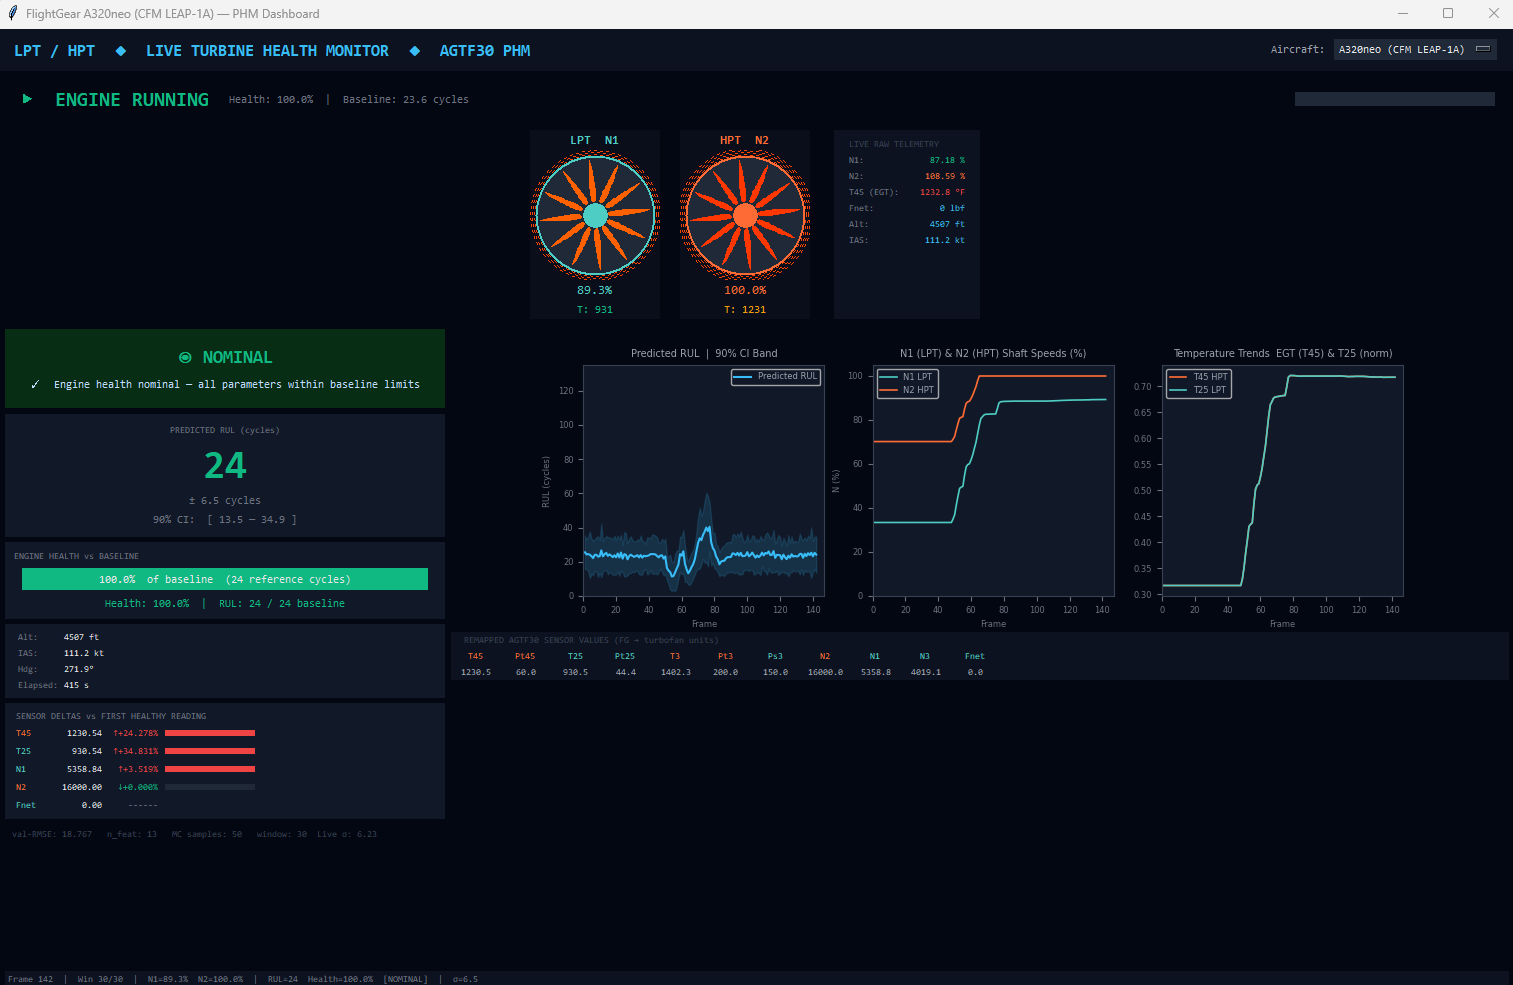
Task: Click the red T45 sensor delta bar
Action: (x=210, y=733)
